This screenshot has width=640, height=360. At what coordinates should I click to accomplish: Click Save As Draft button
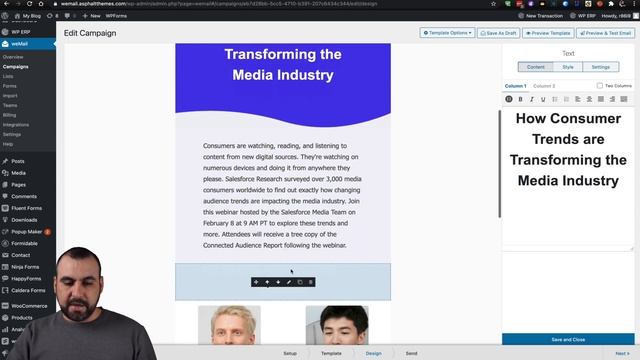click(x=499, y=33)
